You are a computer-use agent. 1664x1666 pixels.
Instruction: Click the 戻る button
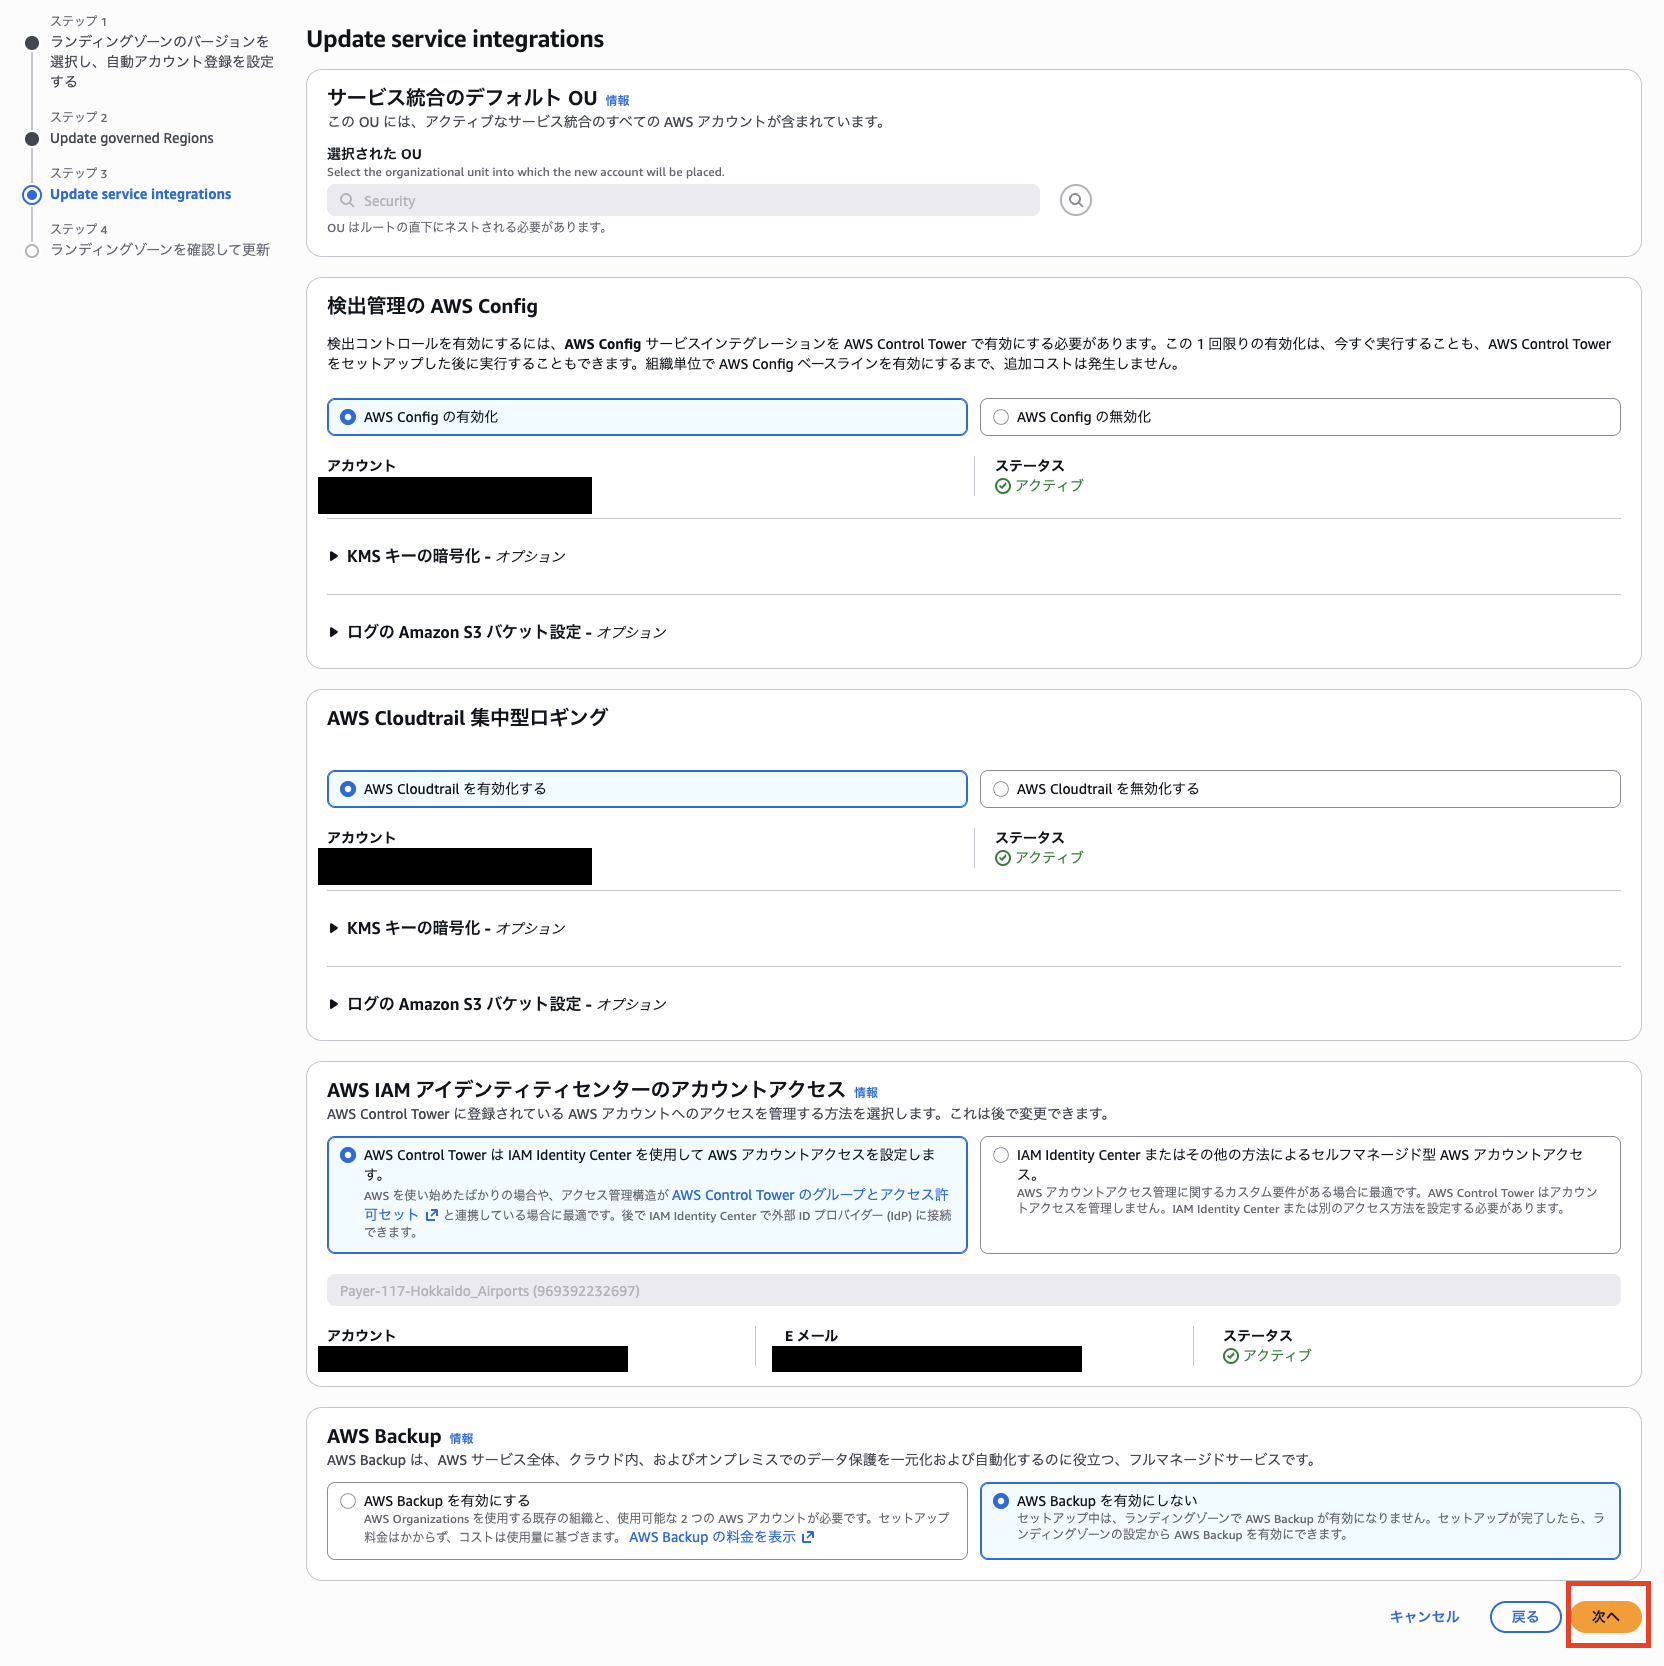pyautogui.click(x=1525, y=1617)
